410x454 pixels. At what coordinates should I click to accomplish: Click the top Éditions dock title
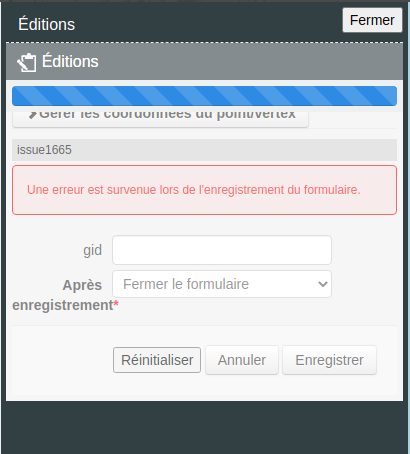tap(47, 24)
